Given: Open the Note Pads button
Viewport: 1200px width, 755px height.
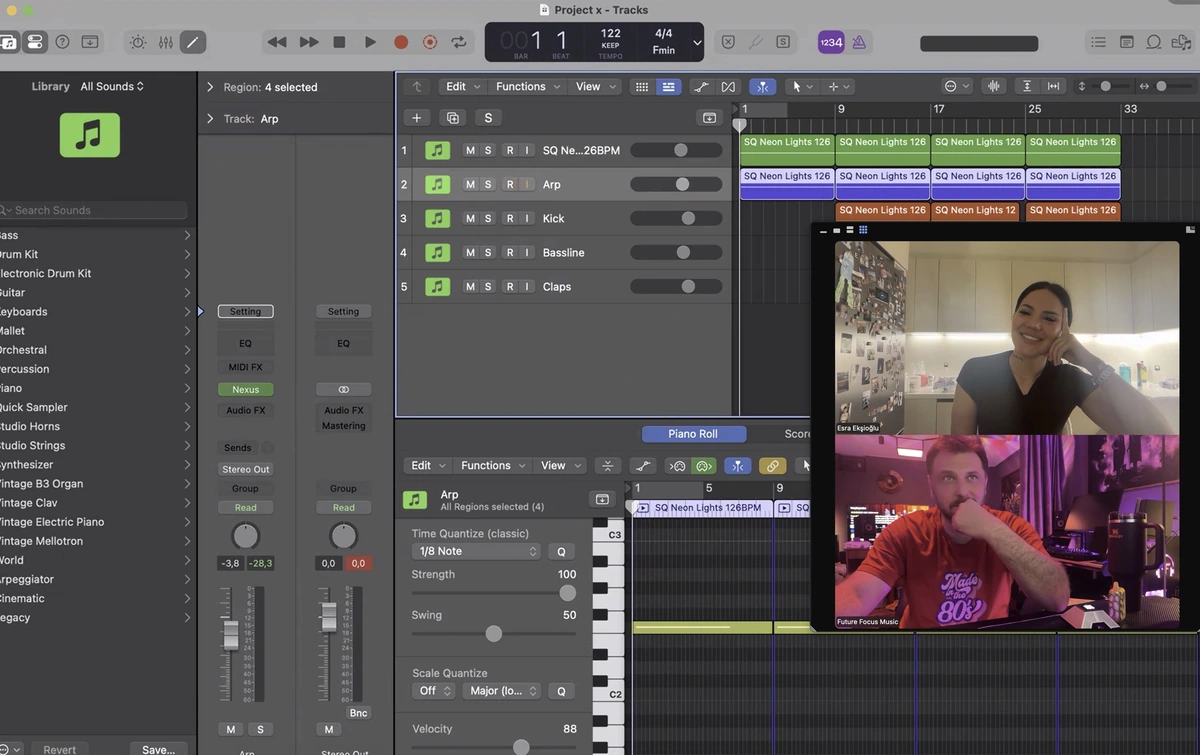Looking at the screenshot, I should pos(1127,42).
